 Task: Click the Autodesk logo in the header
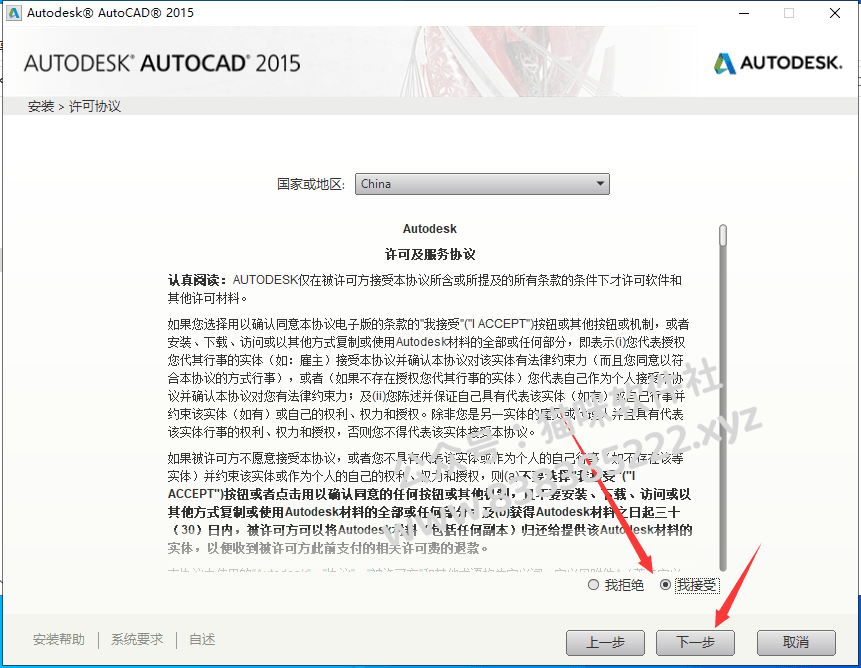point(778,63)
